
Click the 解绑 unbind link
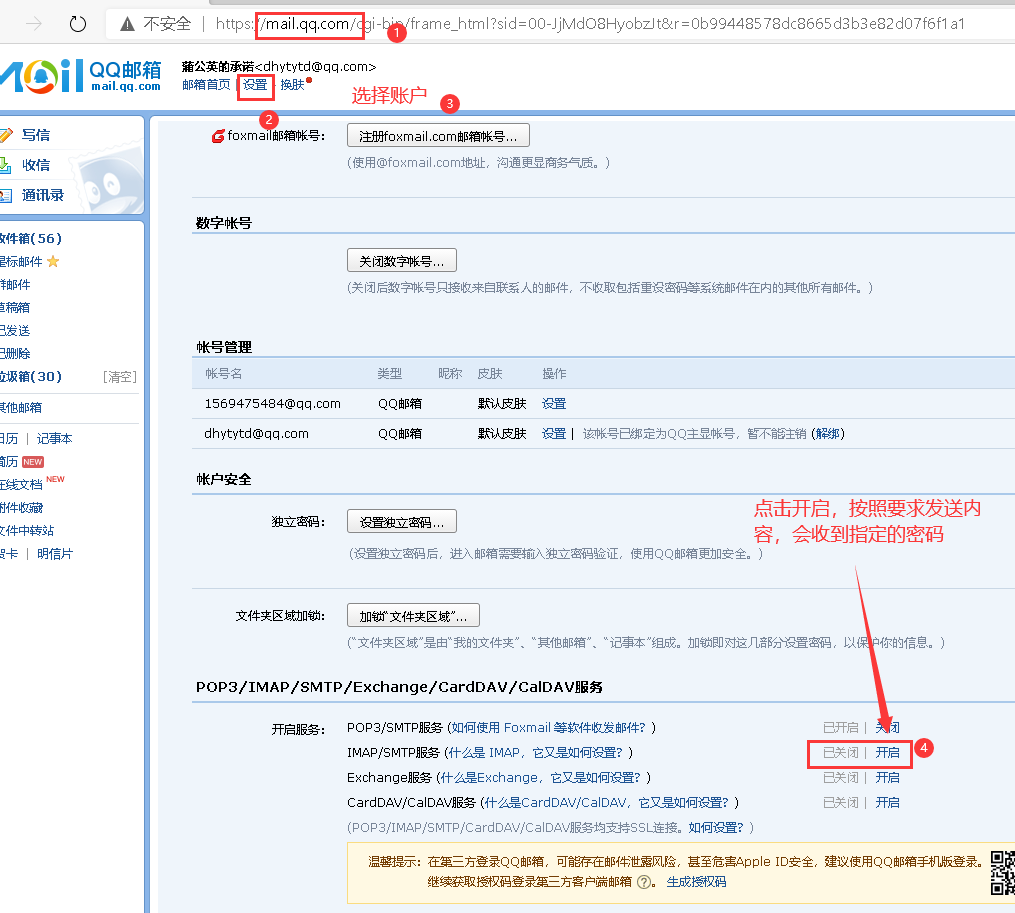coord(828,433)
